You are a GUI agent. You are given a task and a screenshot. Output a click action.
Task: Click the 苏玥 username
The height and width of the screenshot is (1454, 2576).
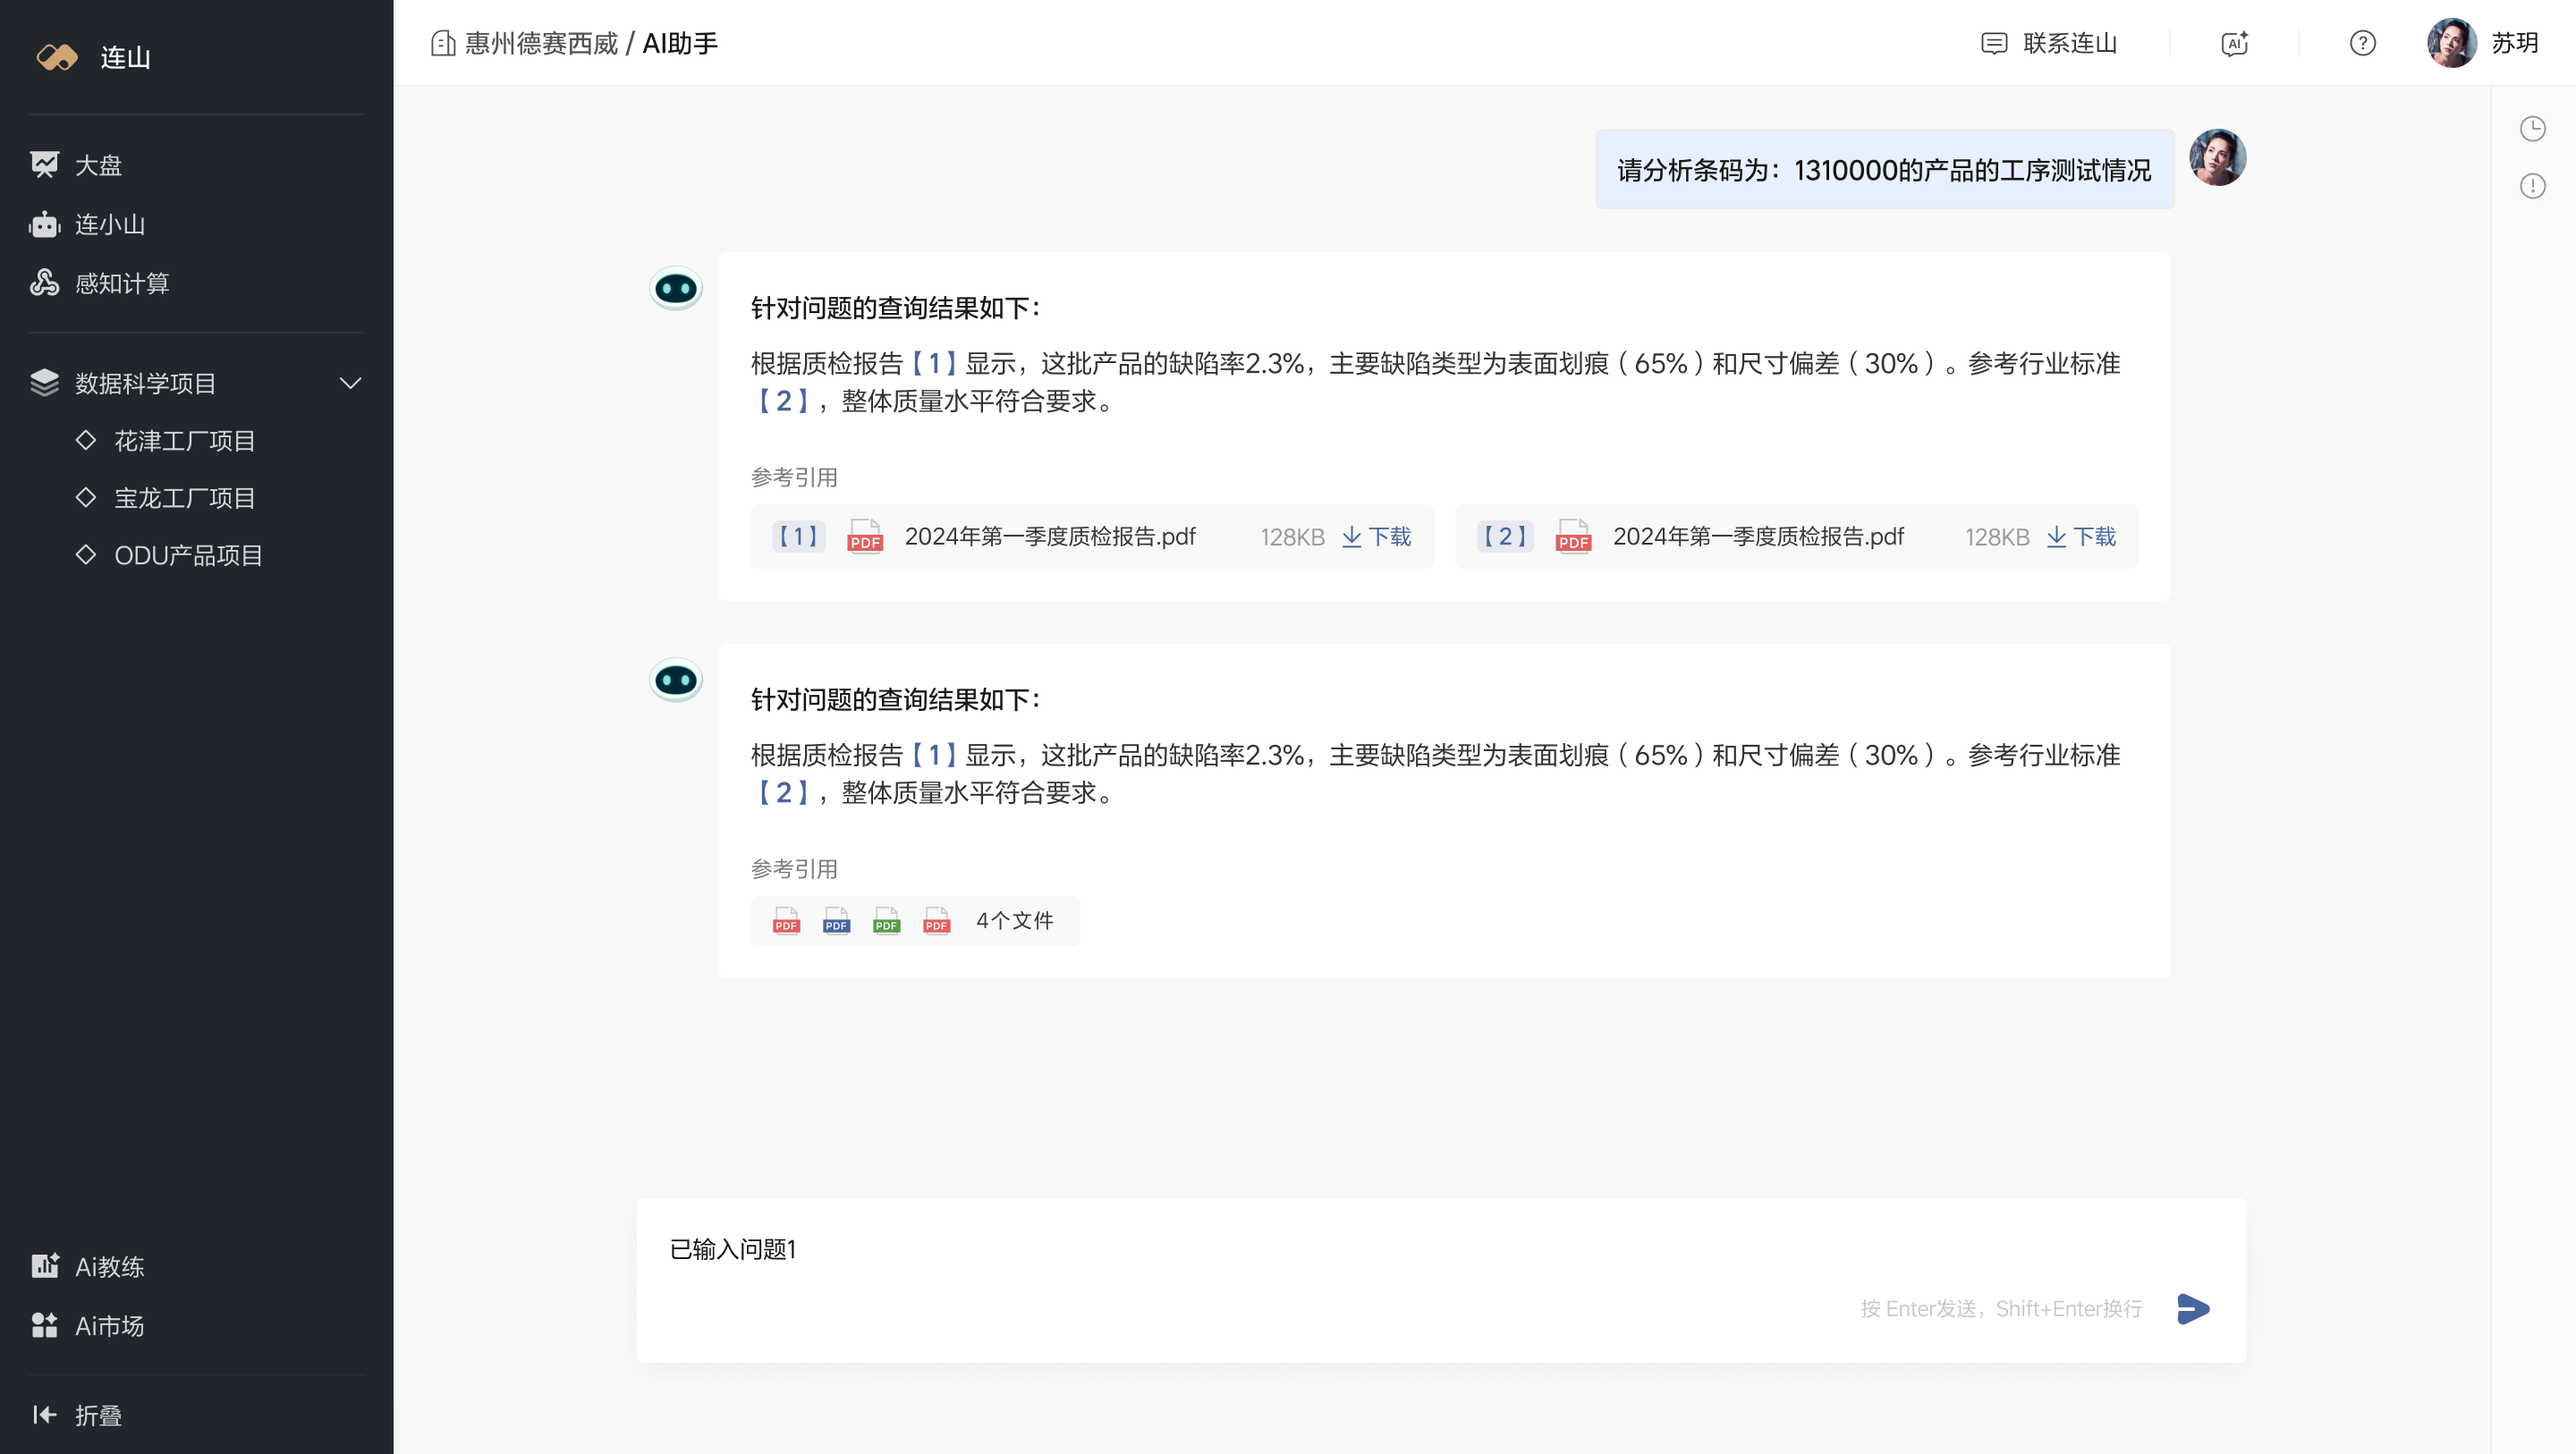click(2515, 43)
